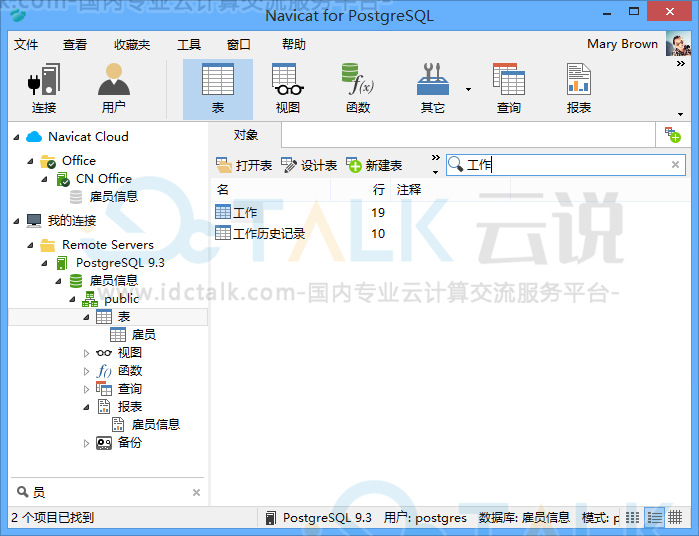Screen dimensions: 699x536
Task: Select the CN Office connection
Action: [x=103, y=179]
